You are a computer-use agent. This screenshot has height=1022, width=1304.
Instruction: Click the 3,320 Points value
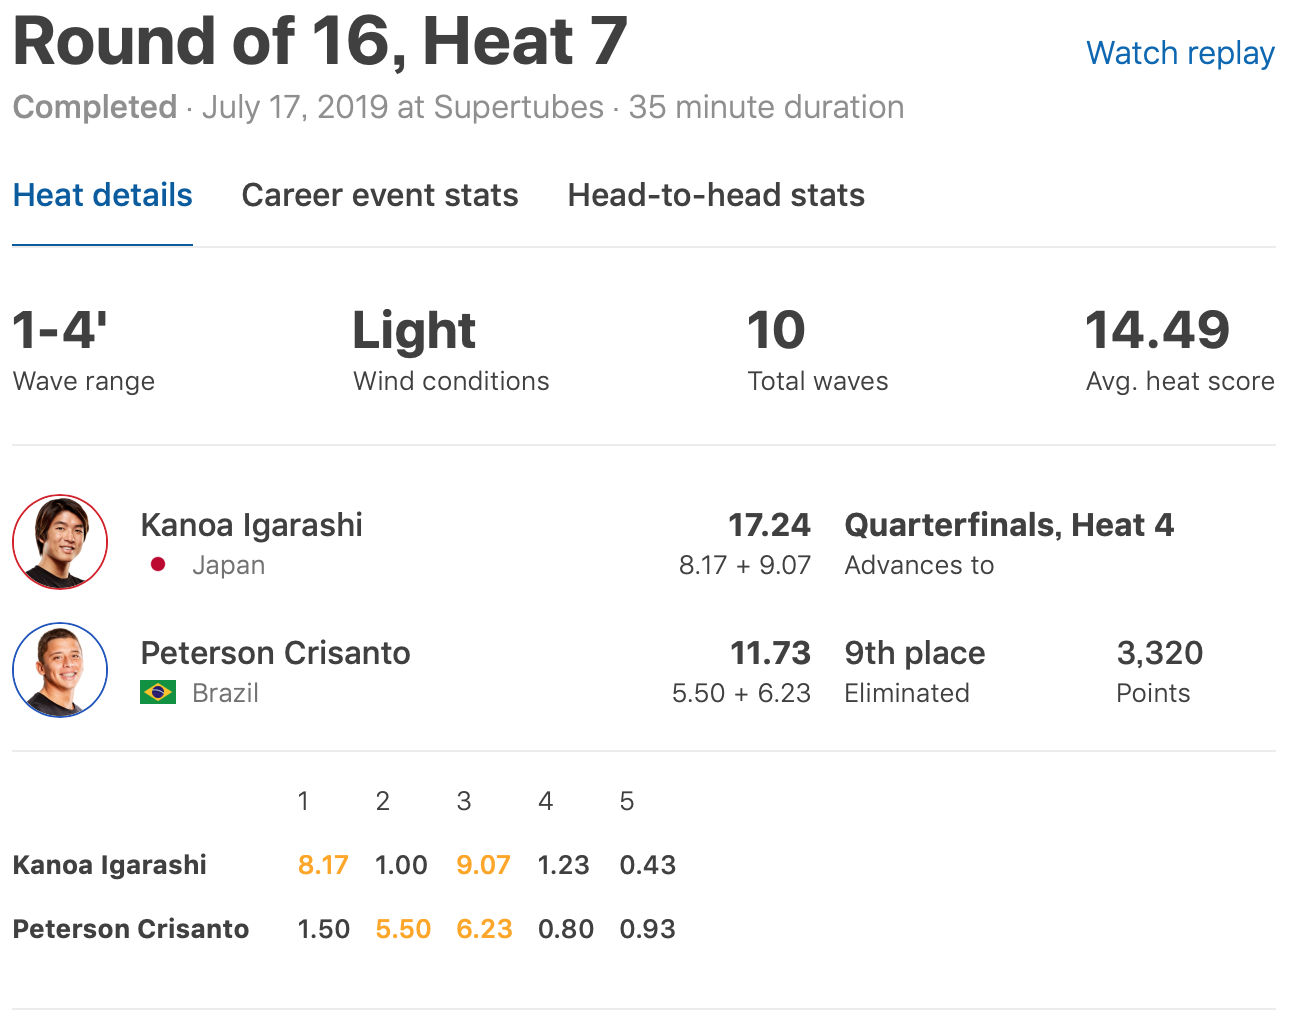coord(1160,653)
